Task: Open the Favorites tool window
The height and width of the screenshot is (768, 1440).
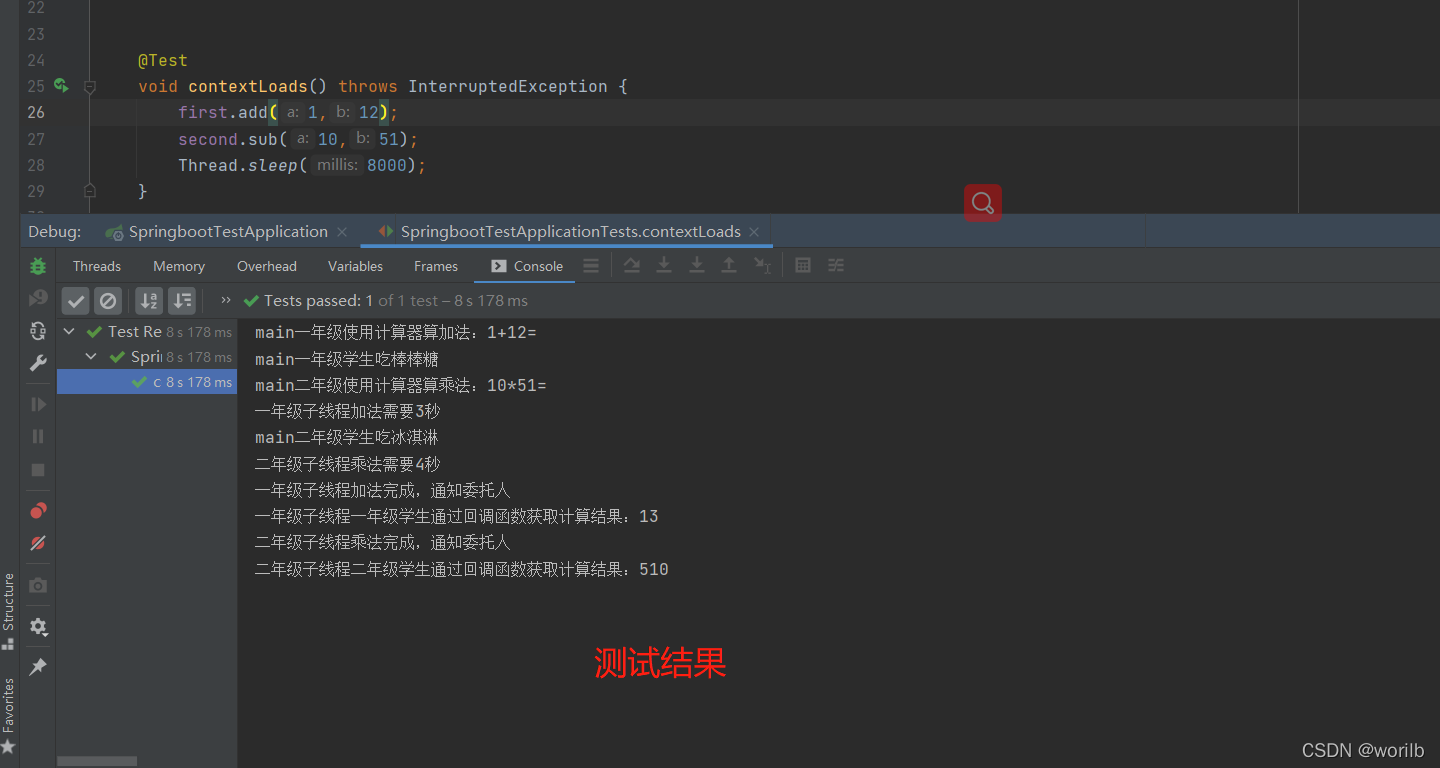Action: tap(9, 715)
